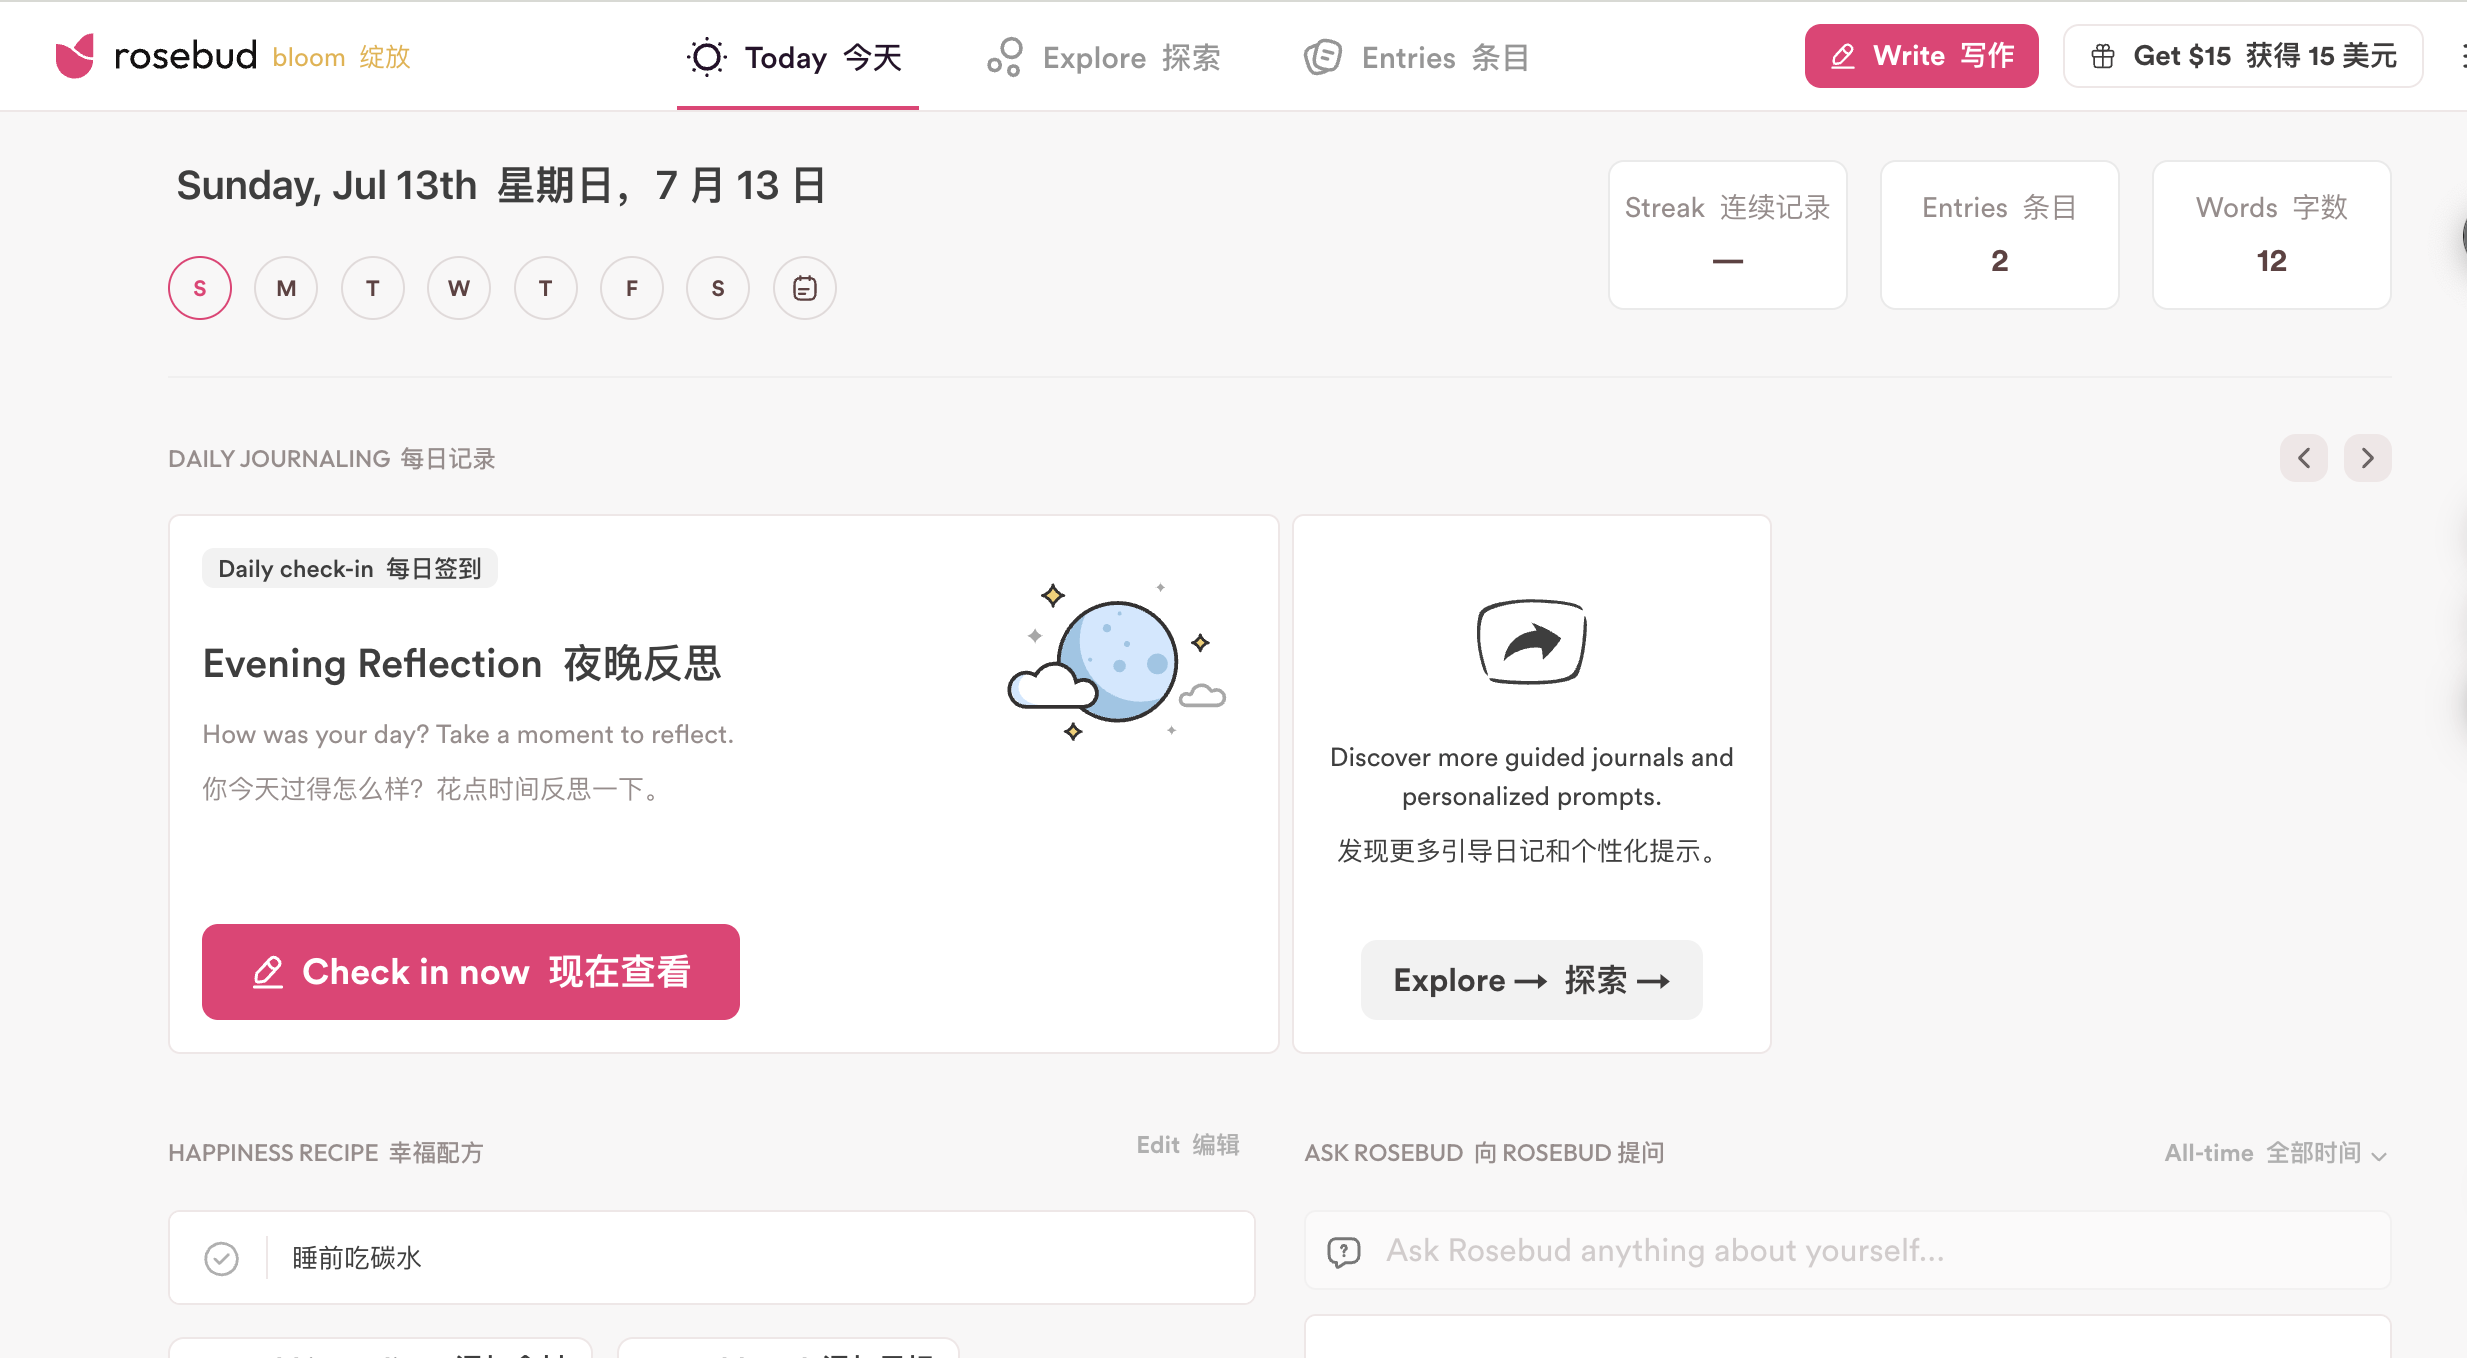Screen dimensions: 2467x1358
Task: Select the Wednesday circle in the week row
Action: pos(459,287)
